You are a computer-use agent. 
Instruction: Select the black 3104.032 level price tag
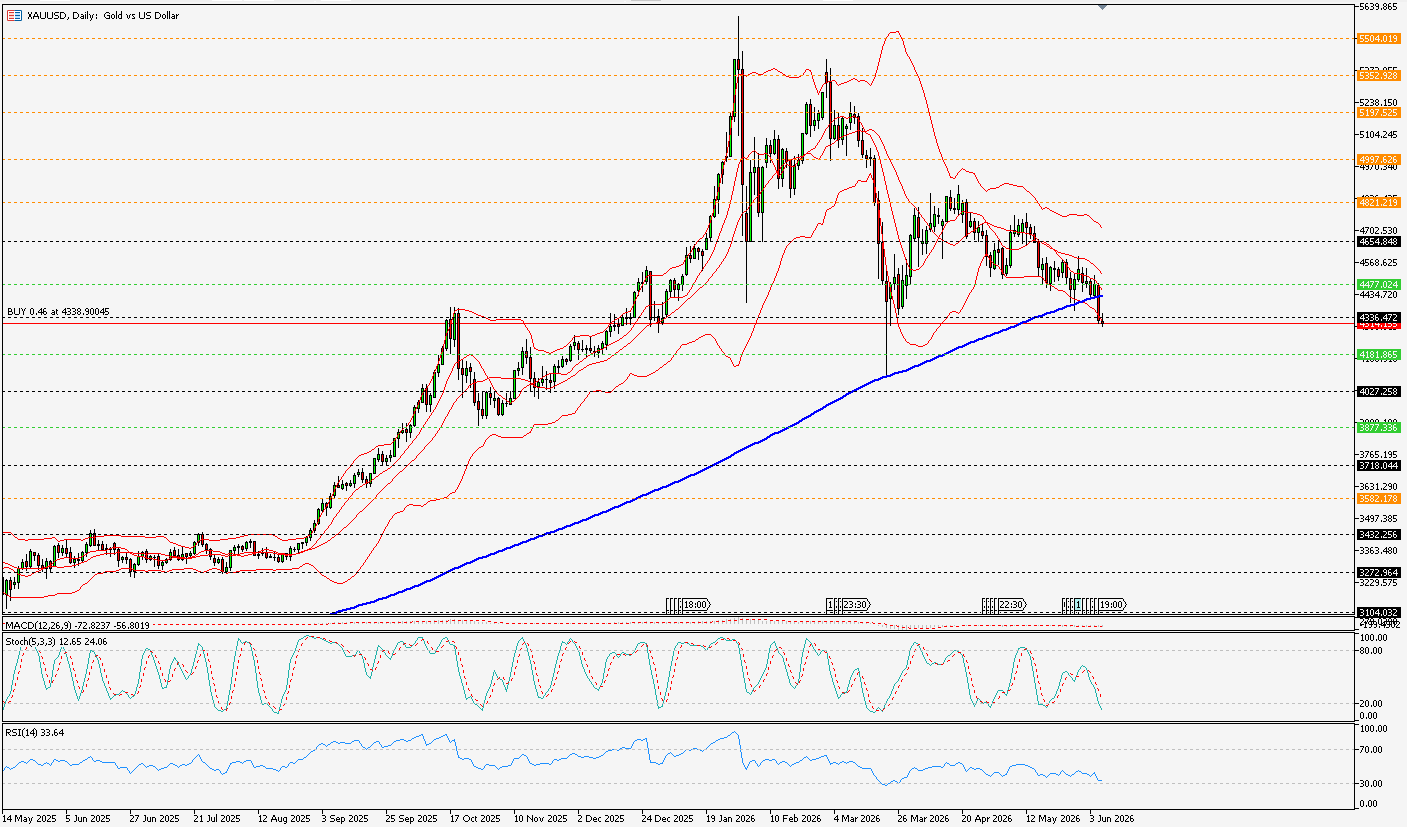[x=1381, y=612]
